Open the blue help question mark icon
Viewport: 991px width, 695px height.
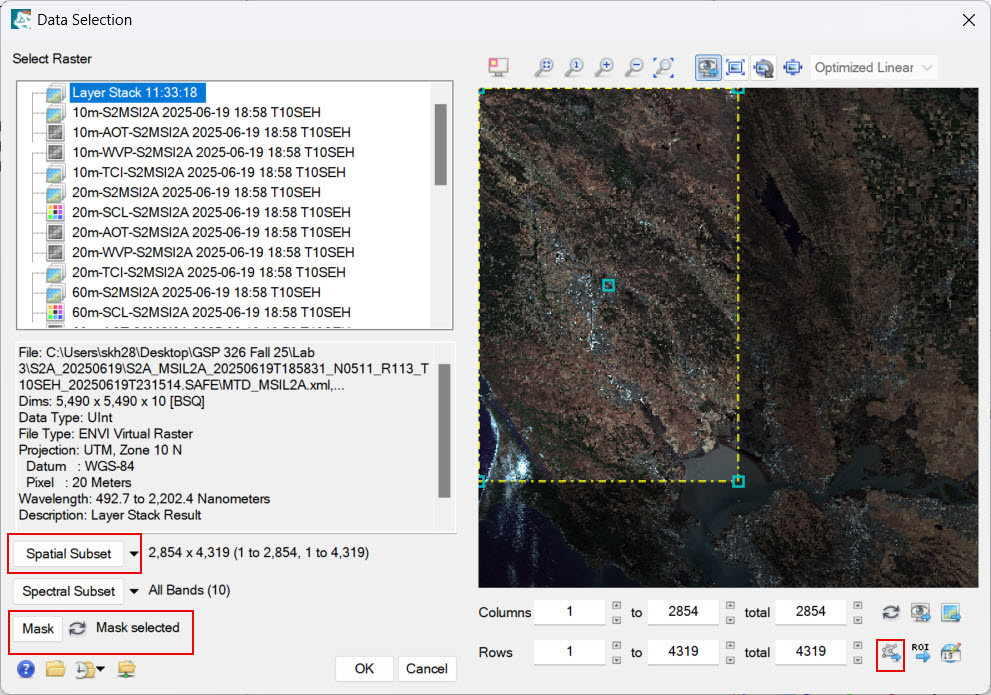(x=26, y=669)
